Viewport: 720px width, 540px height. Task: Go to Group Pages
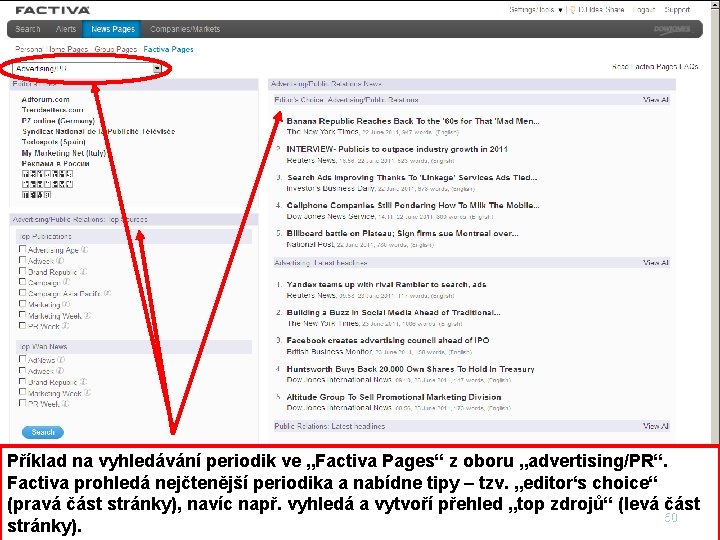click(x=116, y=49)
